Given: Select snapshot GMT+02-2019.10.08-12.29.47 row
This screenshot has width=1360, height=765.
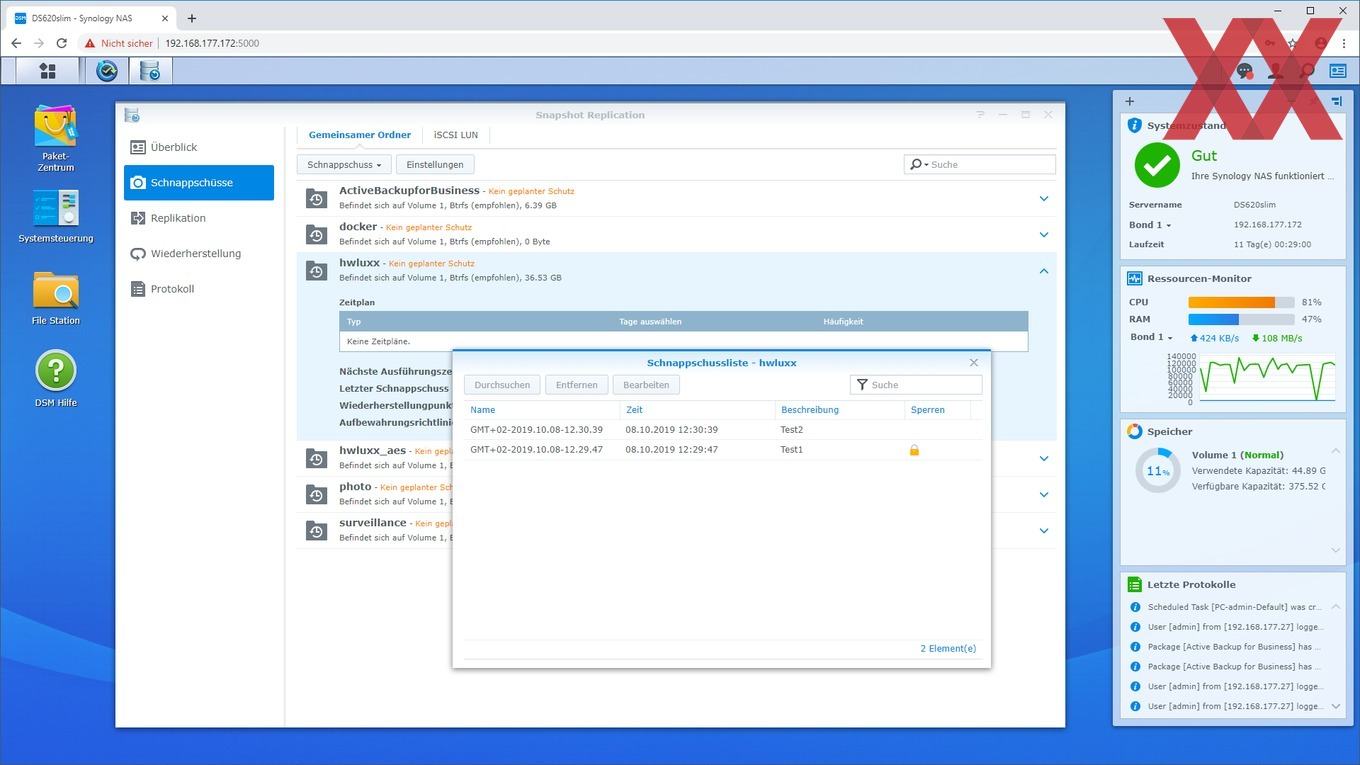Looking at the screenshot, I should pyautogui.click(x=723, y=450).
